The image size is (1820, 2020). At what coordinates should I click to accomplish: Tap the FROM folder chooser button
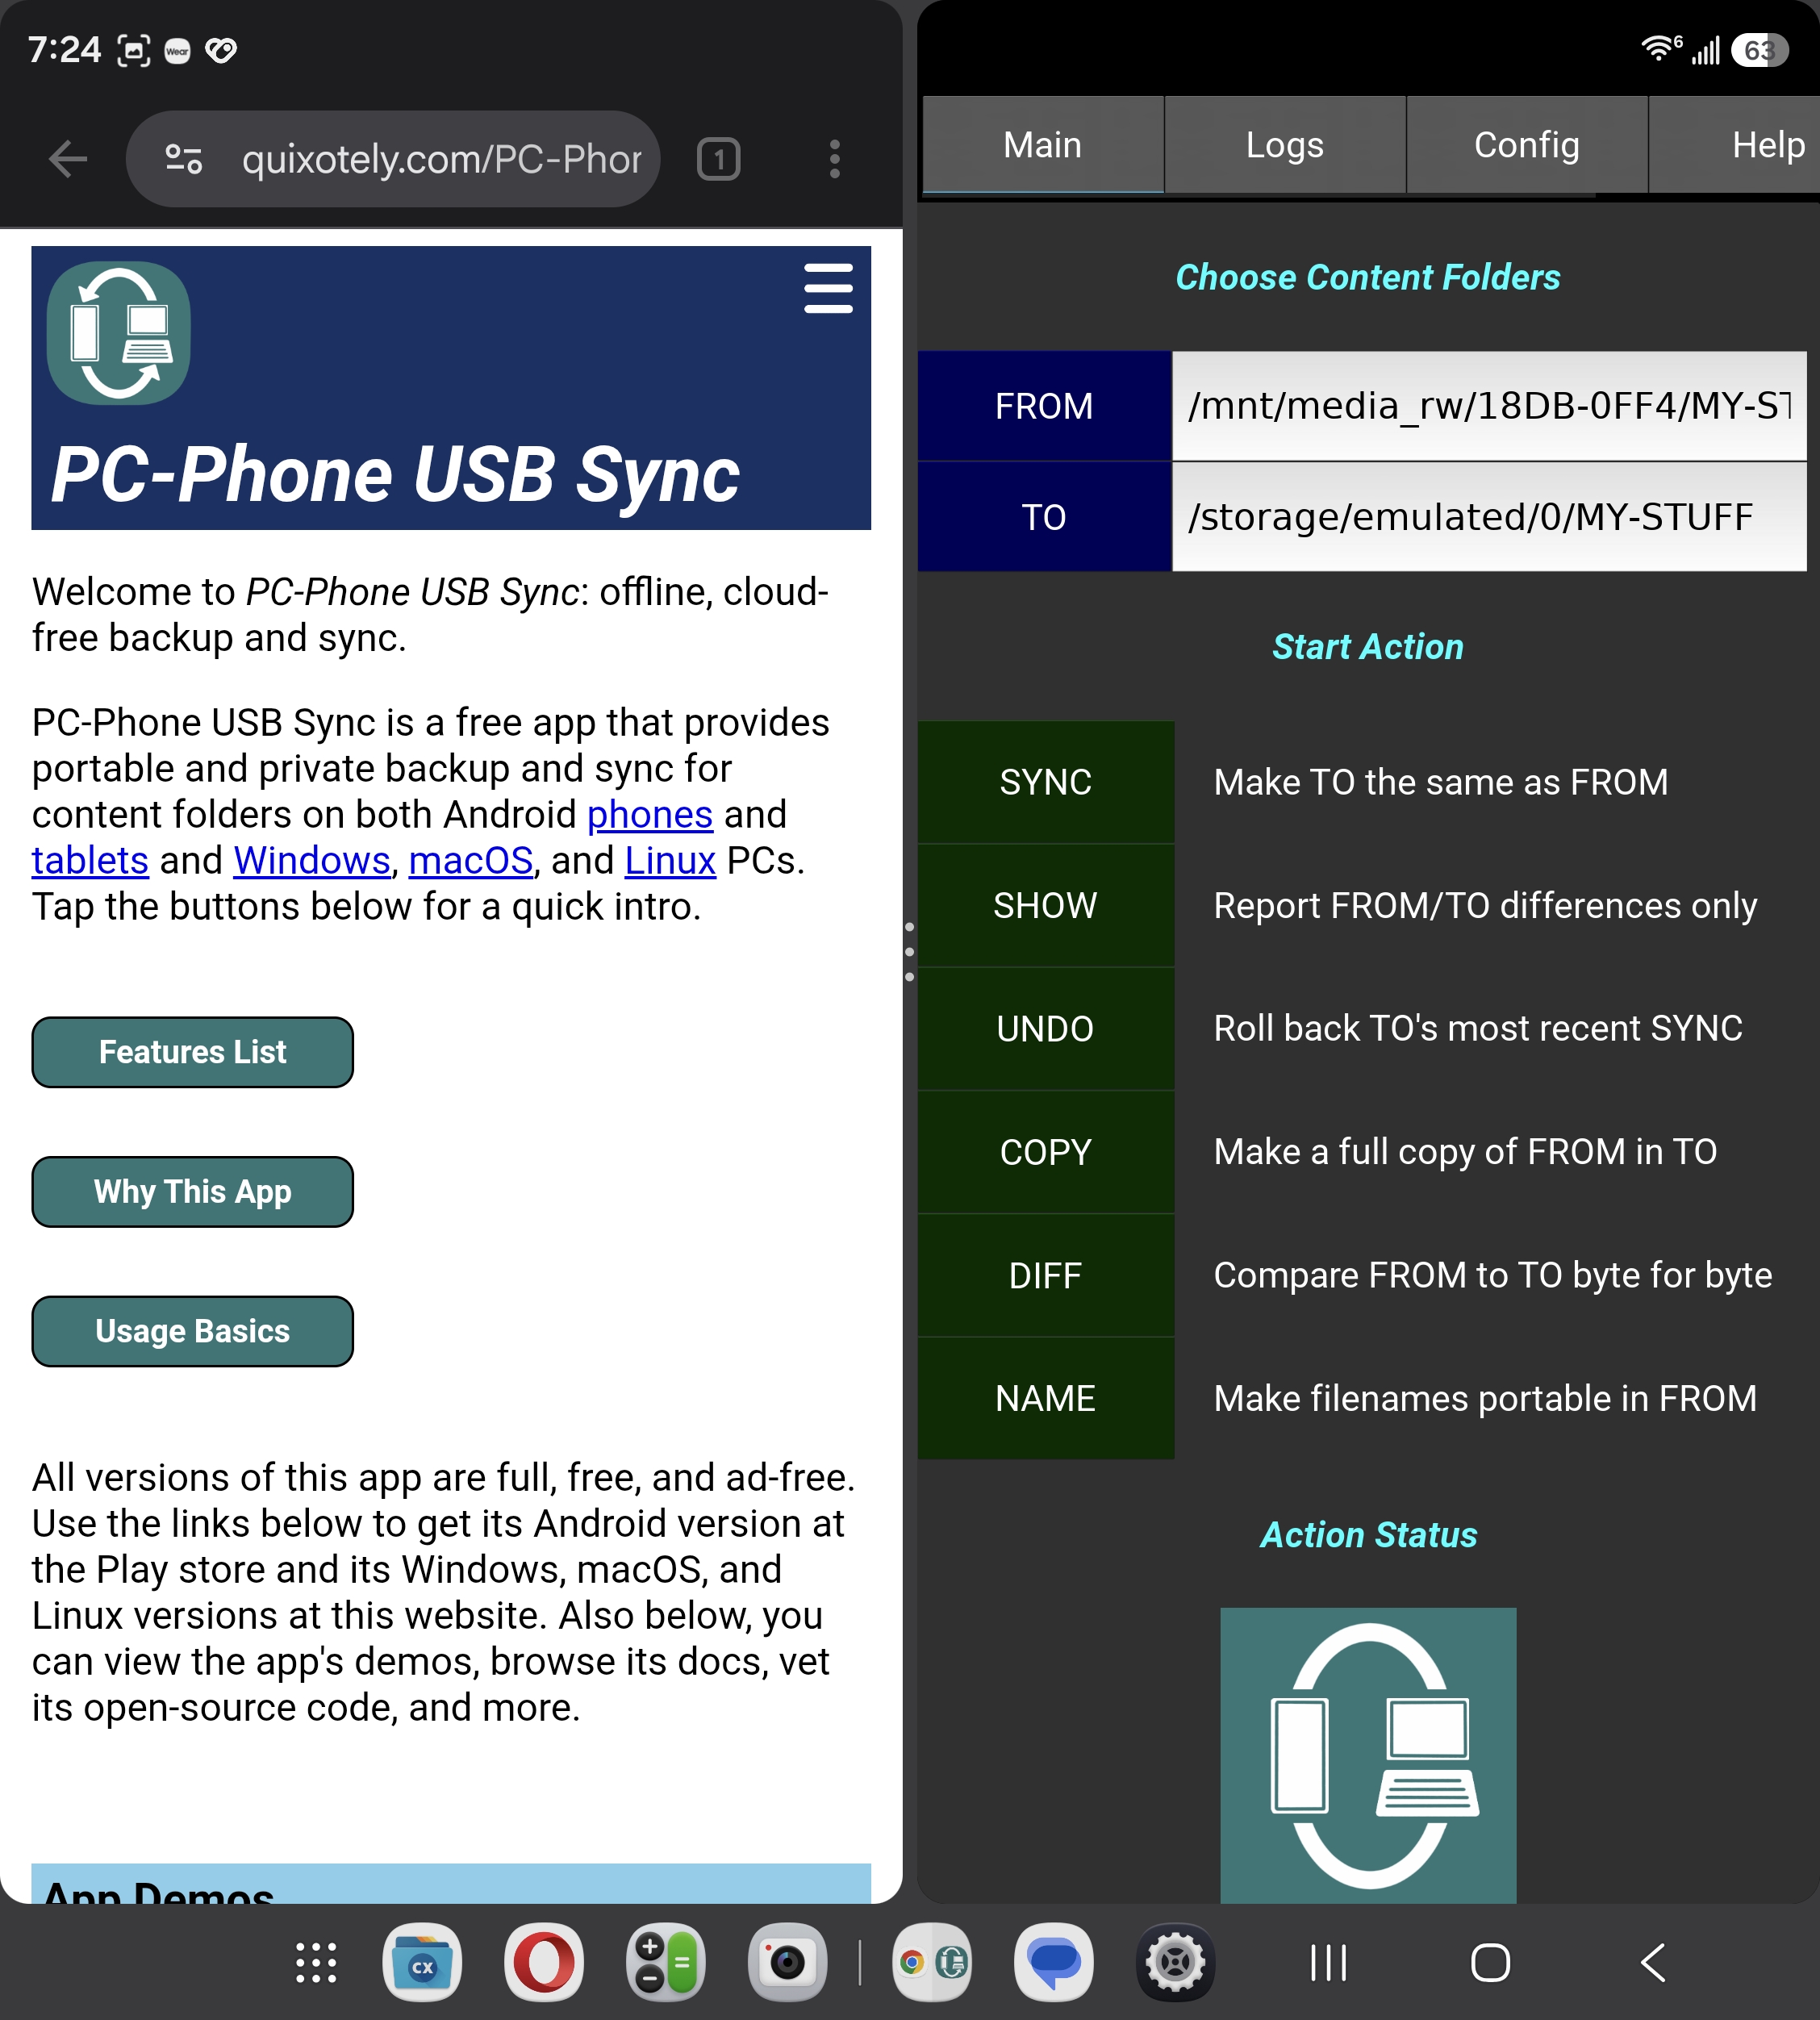tap(1044, 406)
